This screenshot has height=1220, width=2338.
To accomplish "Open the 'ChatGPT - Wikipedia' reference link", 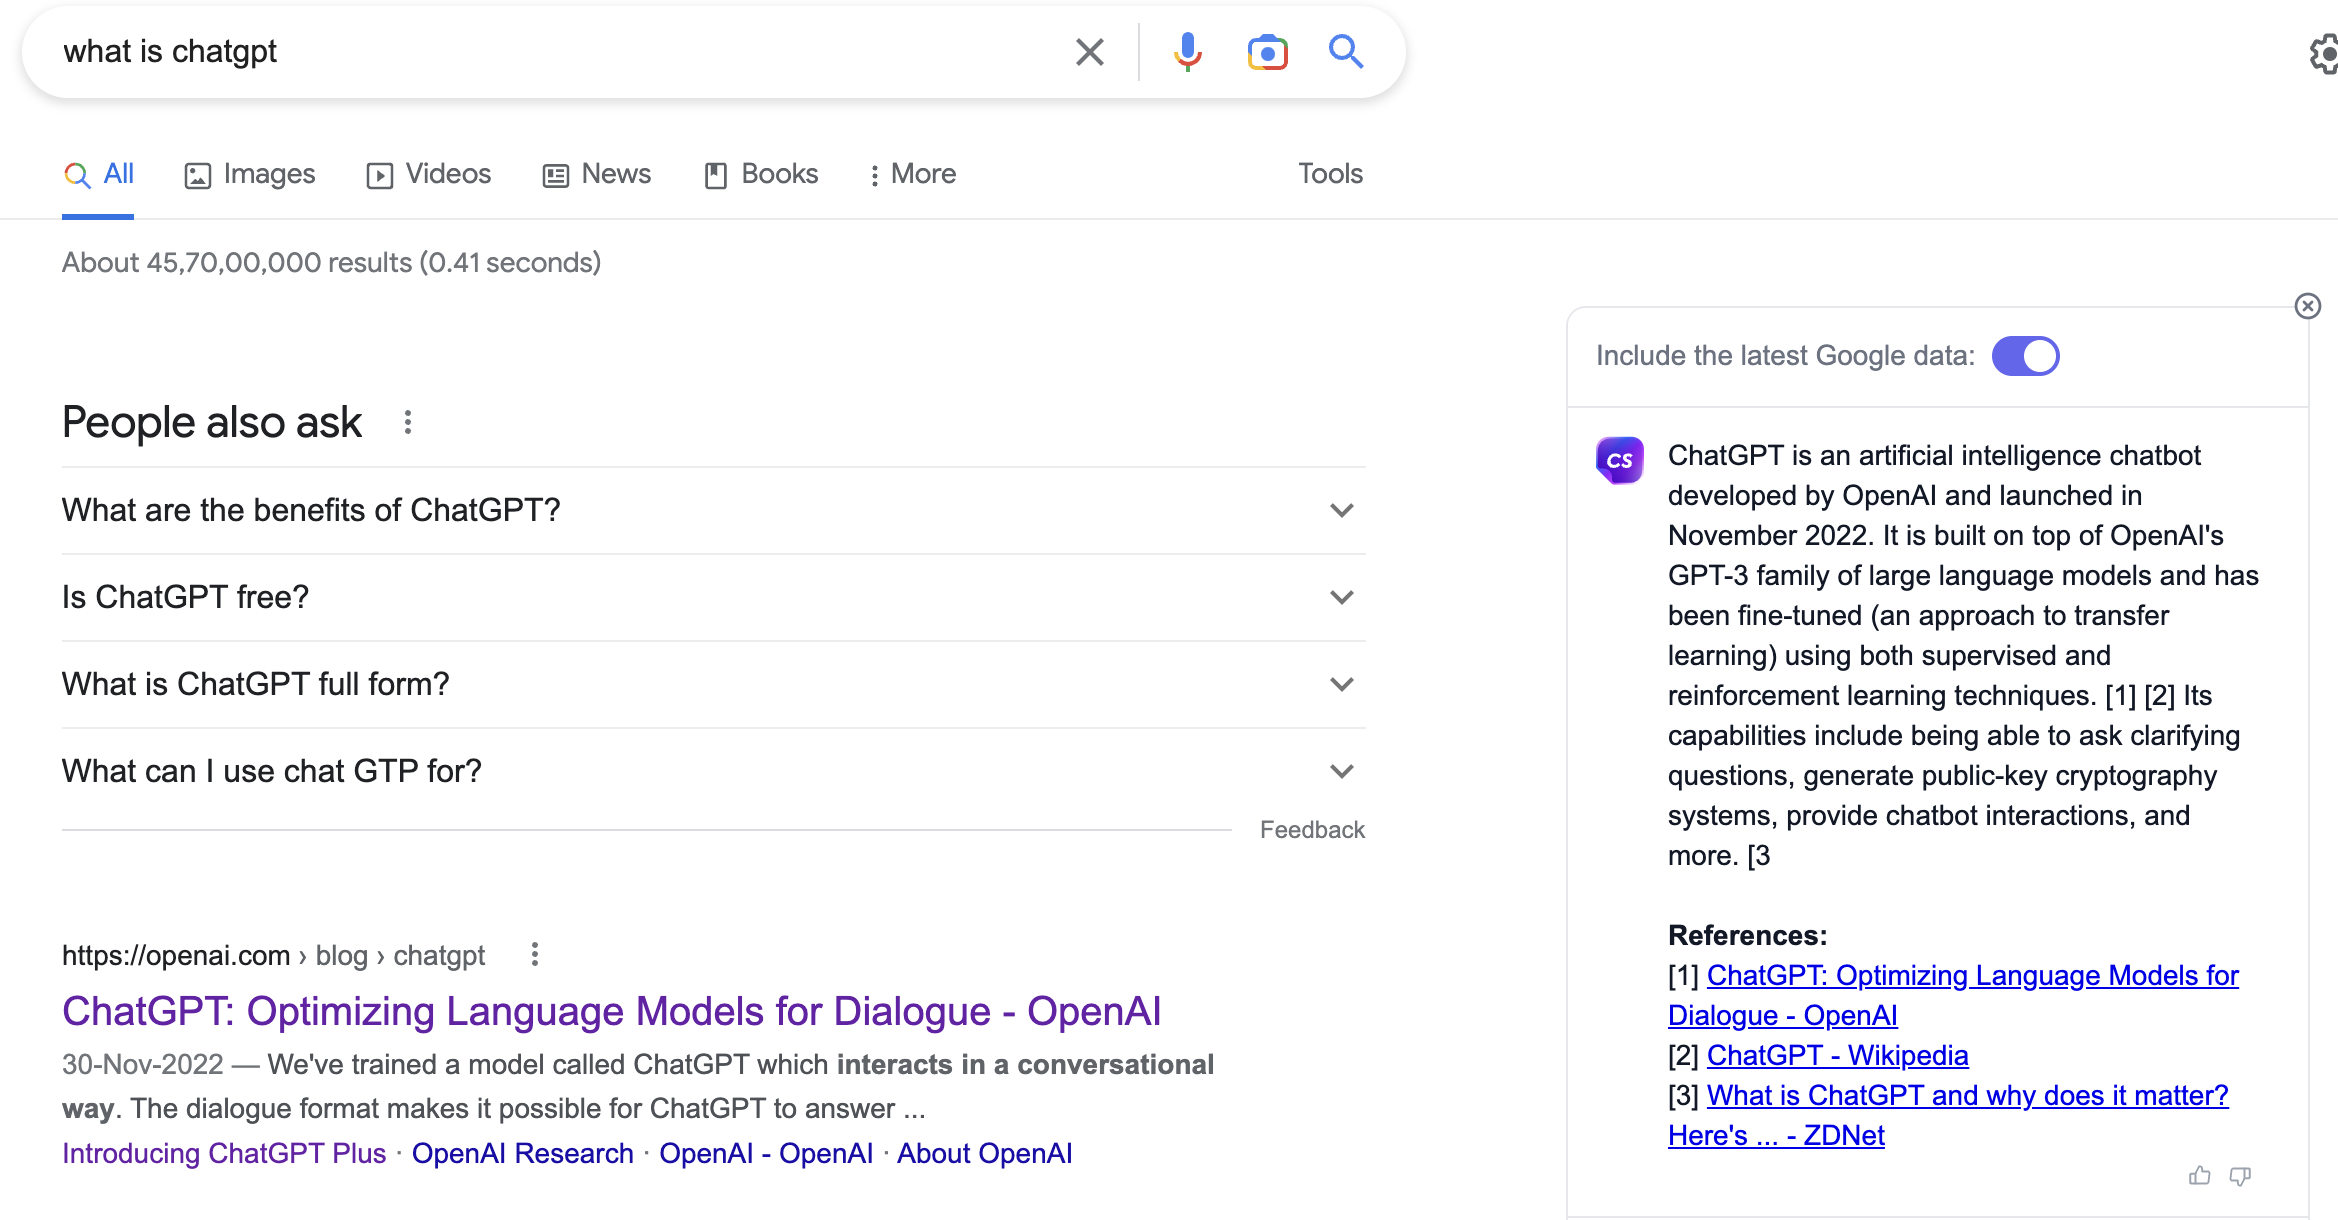I will click(1838, 1055).
